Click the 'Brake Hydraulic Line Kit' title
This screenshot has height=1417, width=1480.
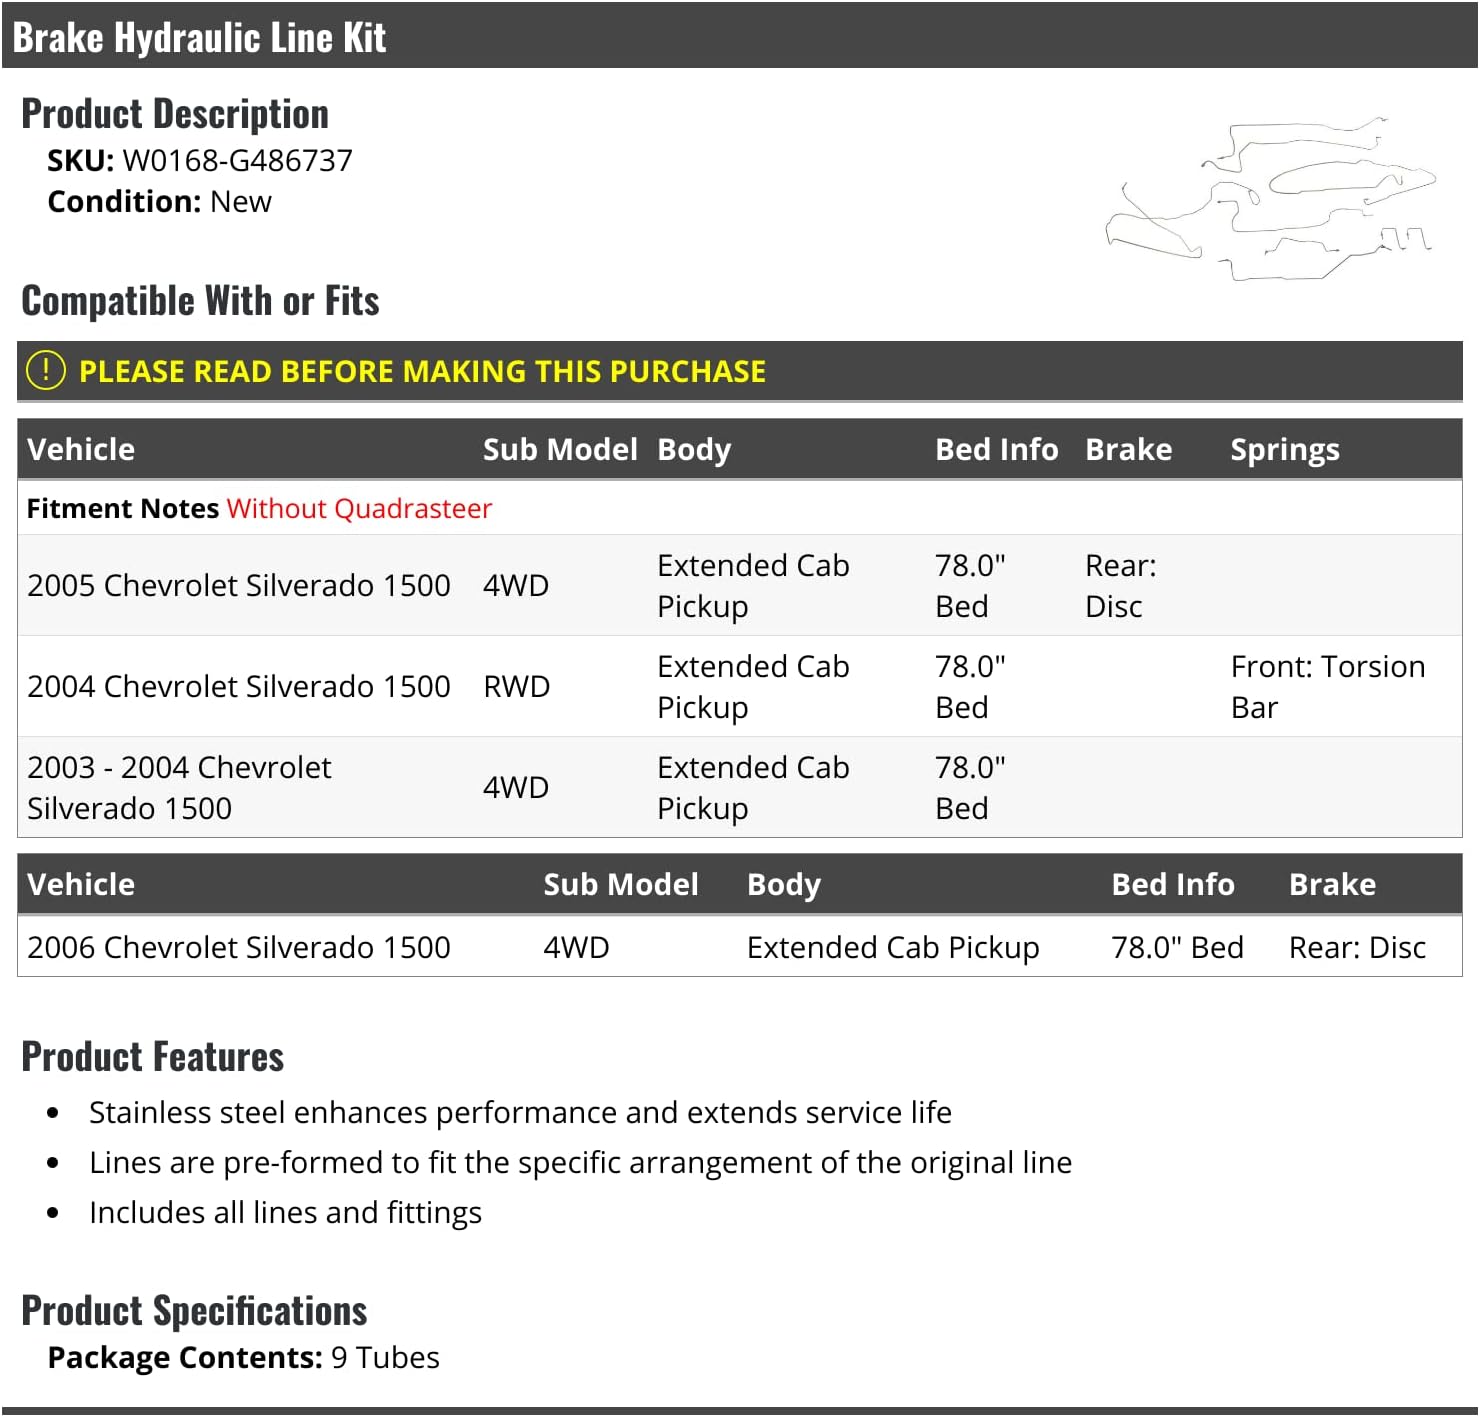coord(199,38)
